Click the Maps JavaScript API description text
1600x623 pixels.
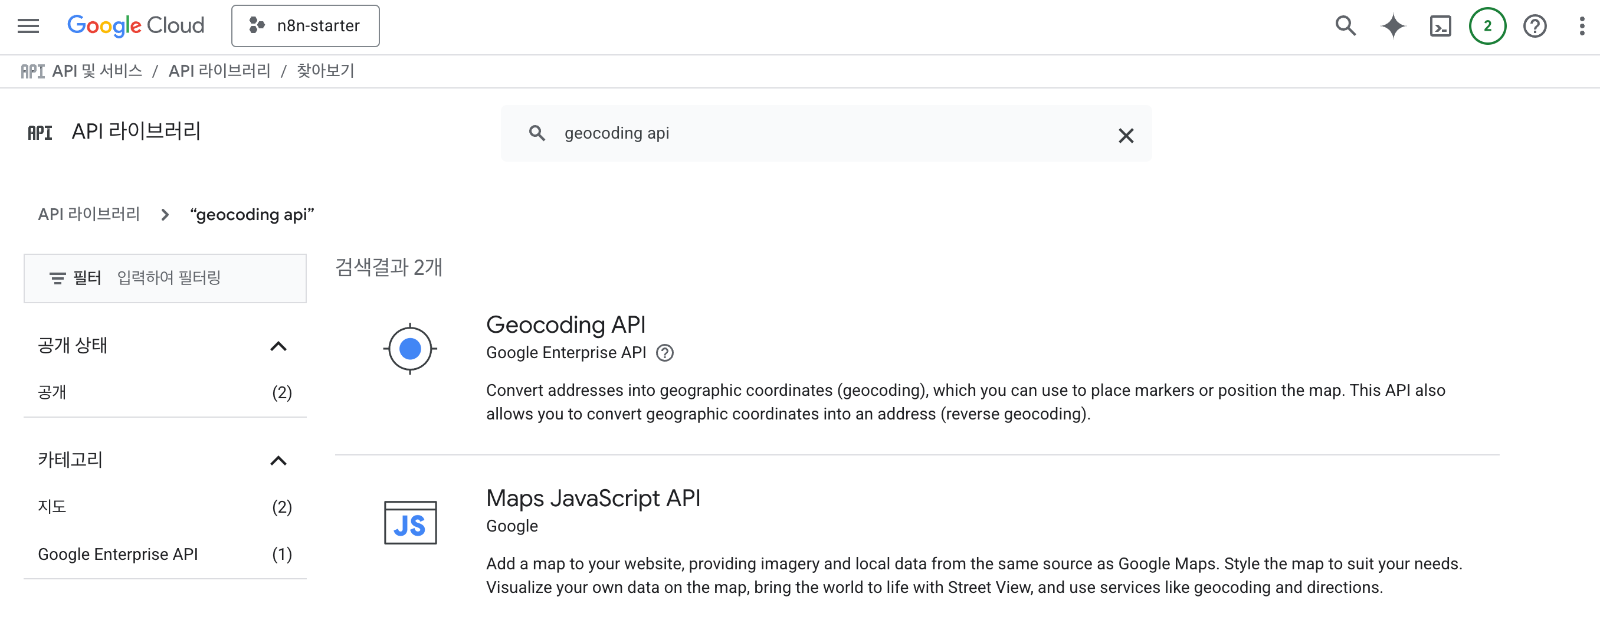974,576
